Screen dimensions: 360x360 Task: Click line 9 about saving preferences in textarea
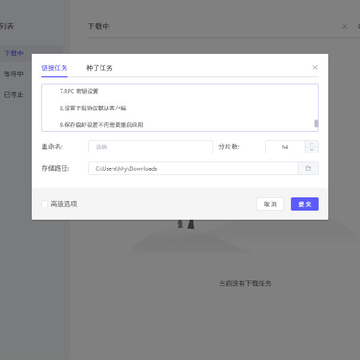pos(102,125)
